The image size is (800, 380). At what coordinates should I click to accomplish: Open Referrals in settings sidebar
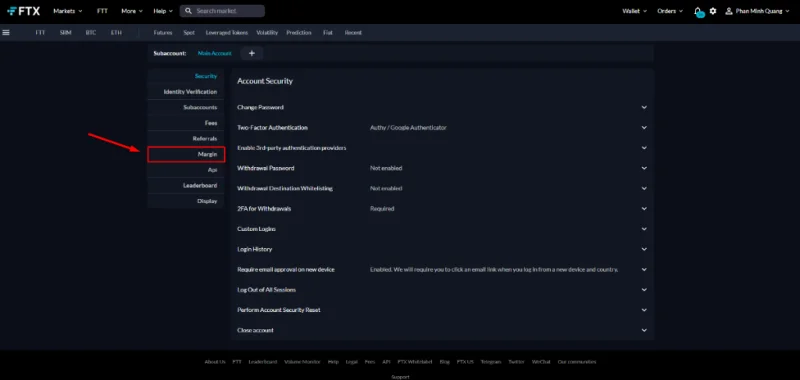click(x=186, y=139)
